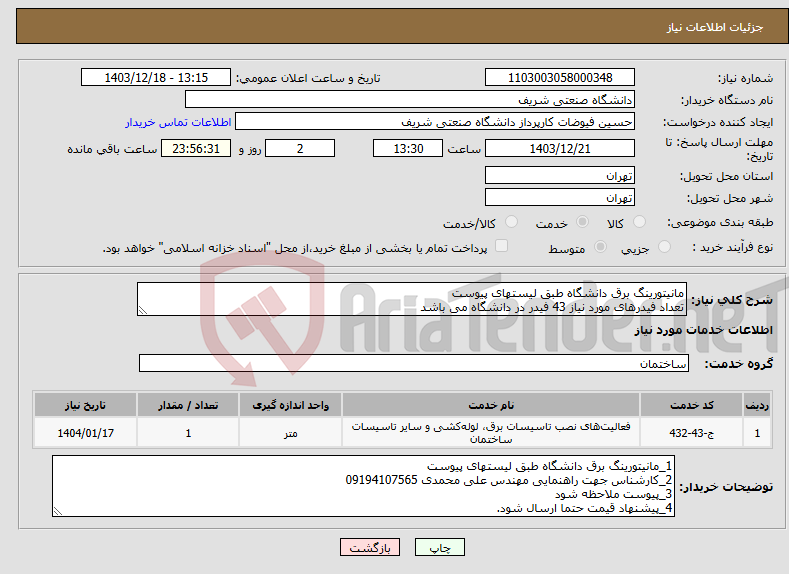Screen dimensions: 789x574
Task: Click the نام خدمت column header
Action: [491, 405]
